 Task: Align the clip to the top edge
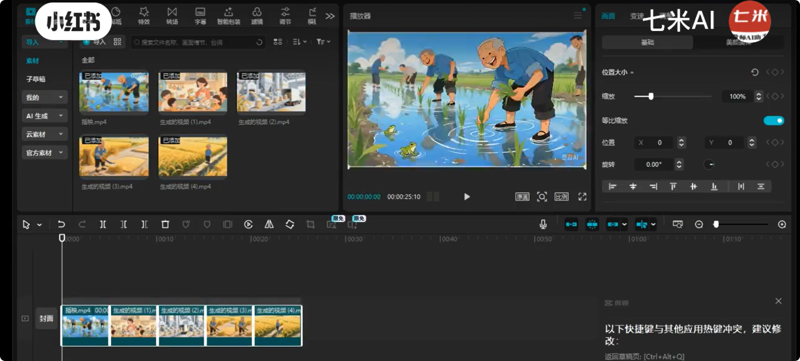pos(673,187)
